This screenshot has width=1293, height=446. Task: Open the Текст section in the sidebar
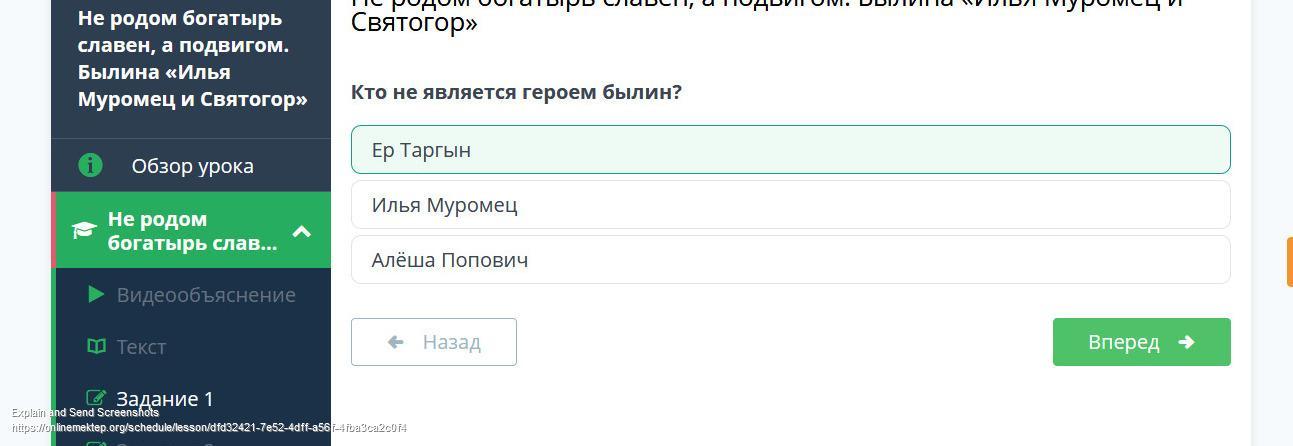coord(141,347)
